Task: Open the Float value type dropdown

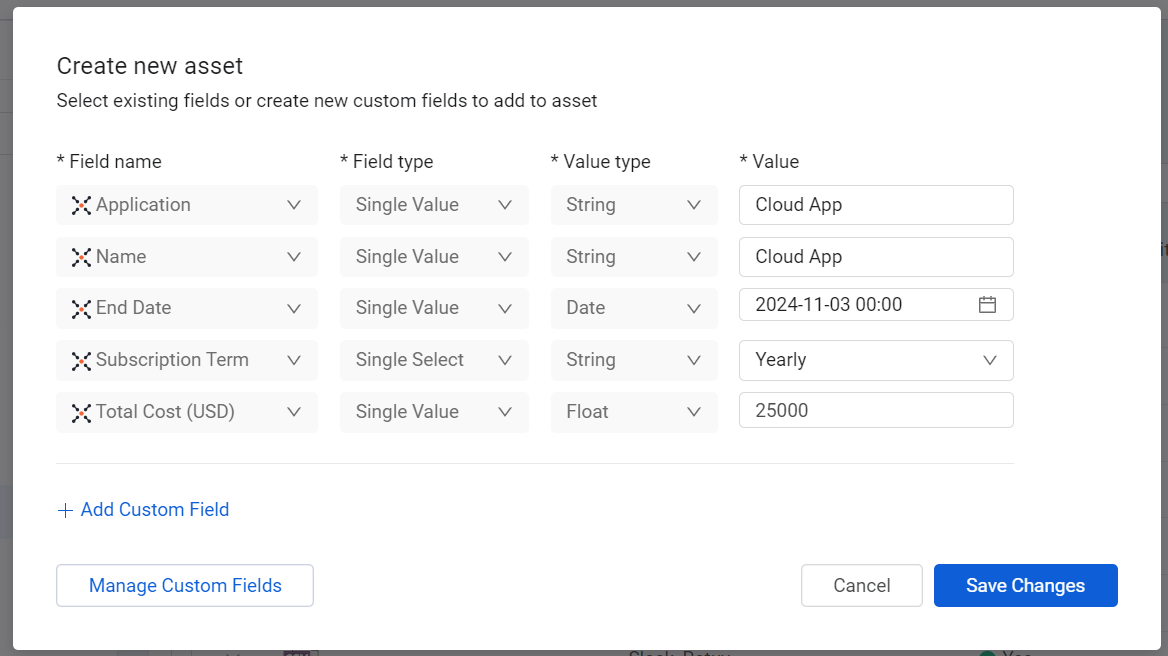Action: pos(694,412)
